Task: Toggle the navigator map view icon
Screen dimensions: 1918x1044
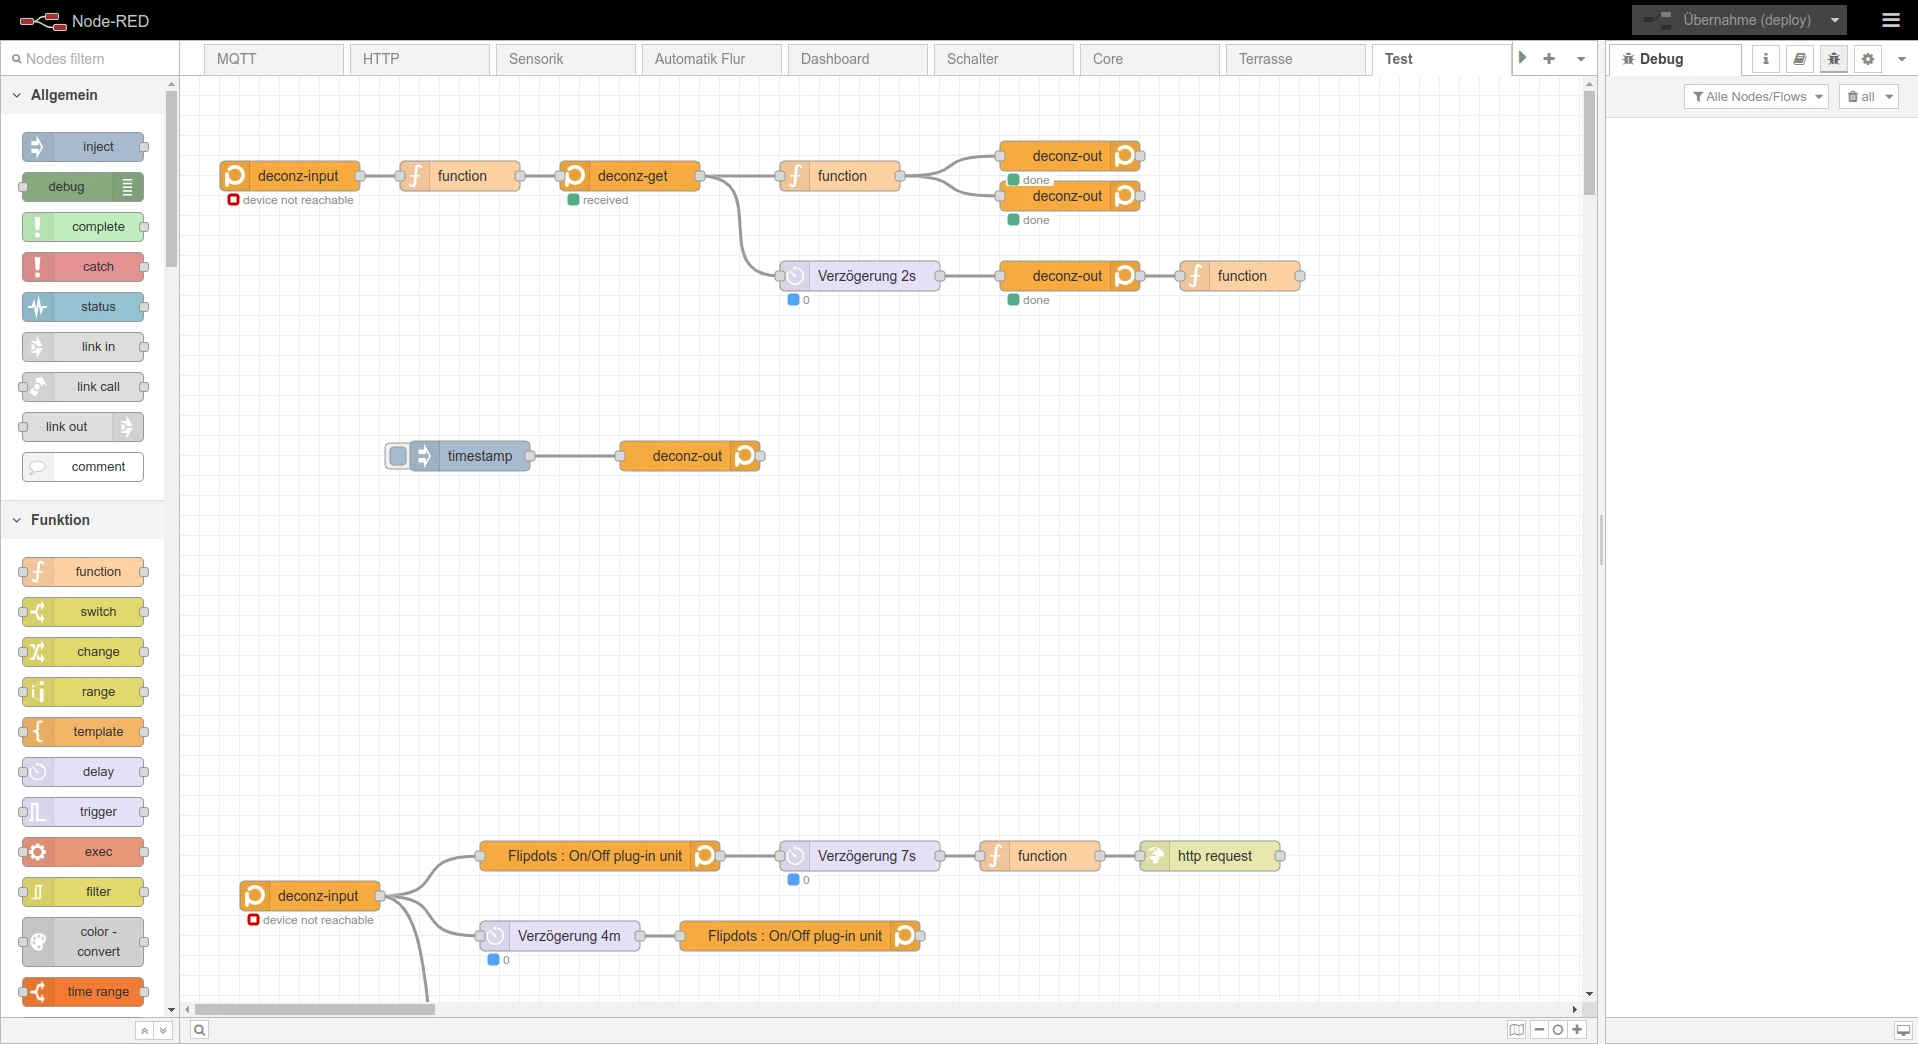Action: [1517, 1030]
